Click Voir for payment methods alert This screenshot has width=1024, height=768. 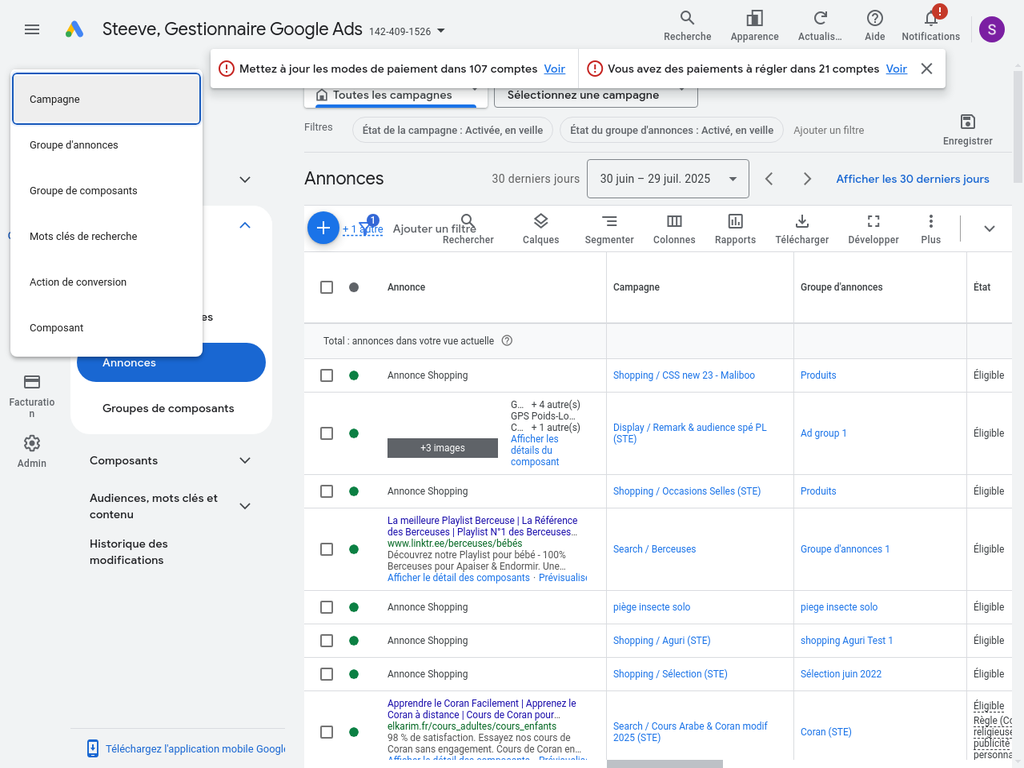coord(554,69)
